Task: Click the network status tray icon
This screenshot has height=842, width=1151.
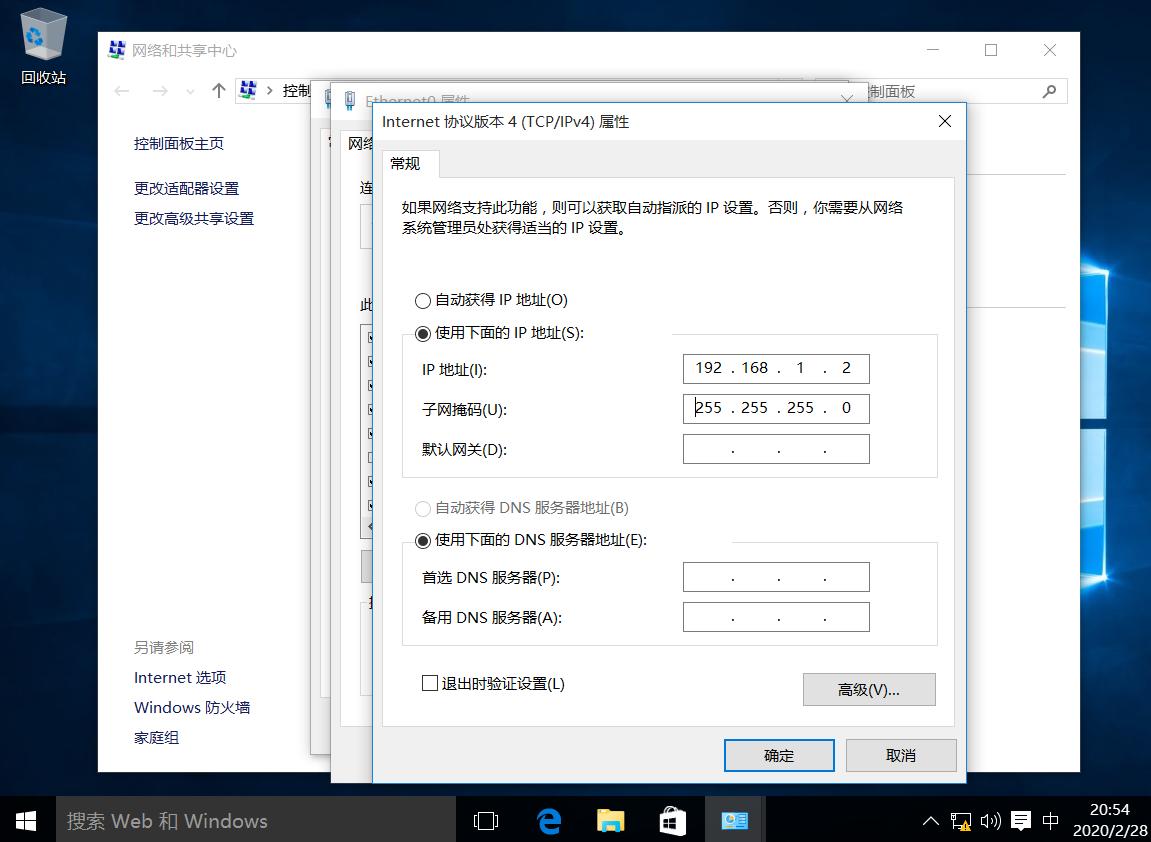Action: pos(961,820)
